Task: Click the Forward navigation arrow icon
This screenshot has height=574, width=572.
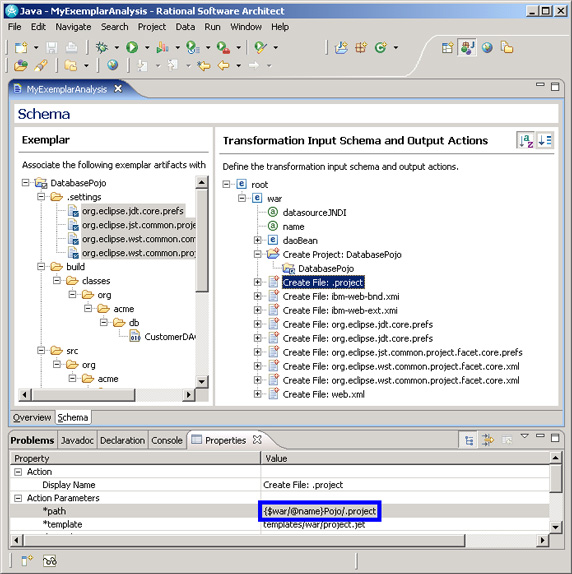Action: pyautogui.click(x=254, y=66)
